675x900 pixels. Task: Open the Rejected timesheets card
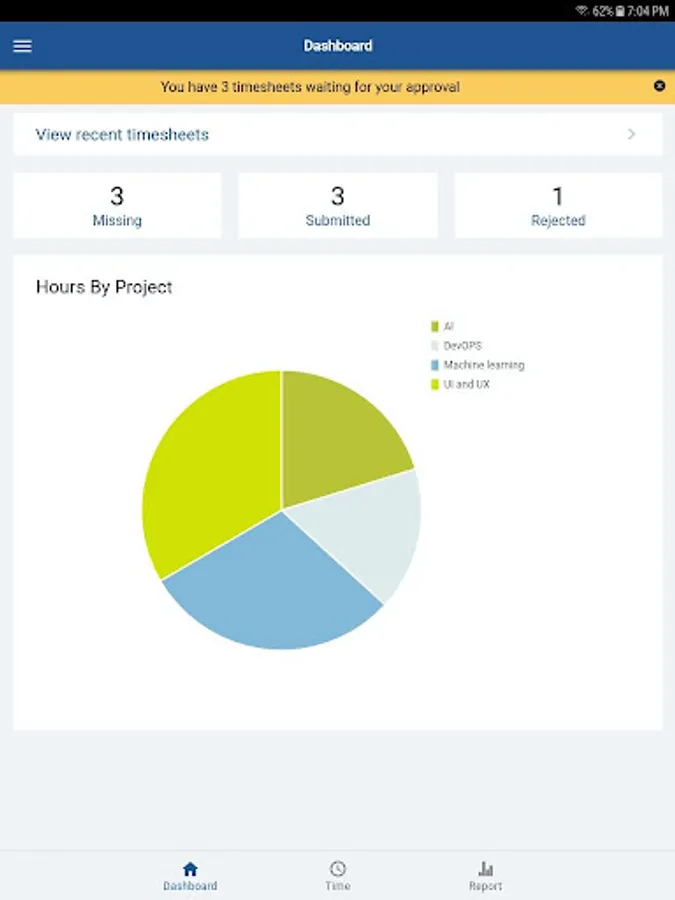tap(558, 206)
